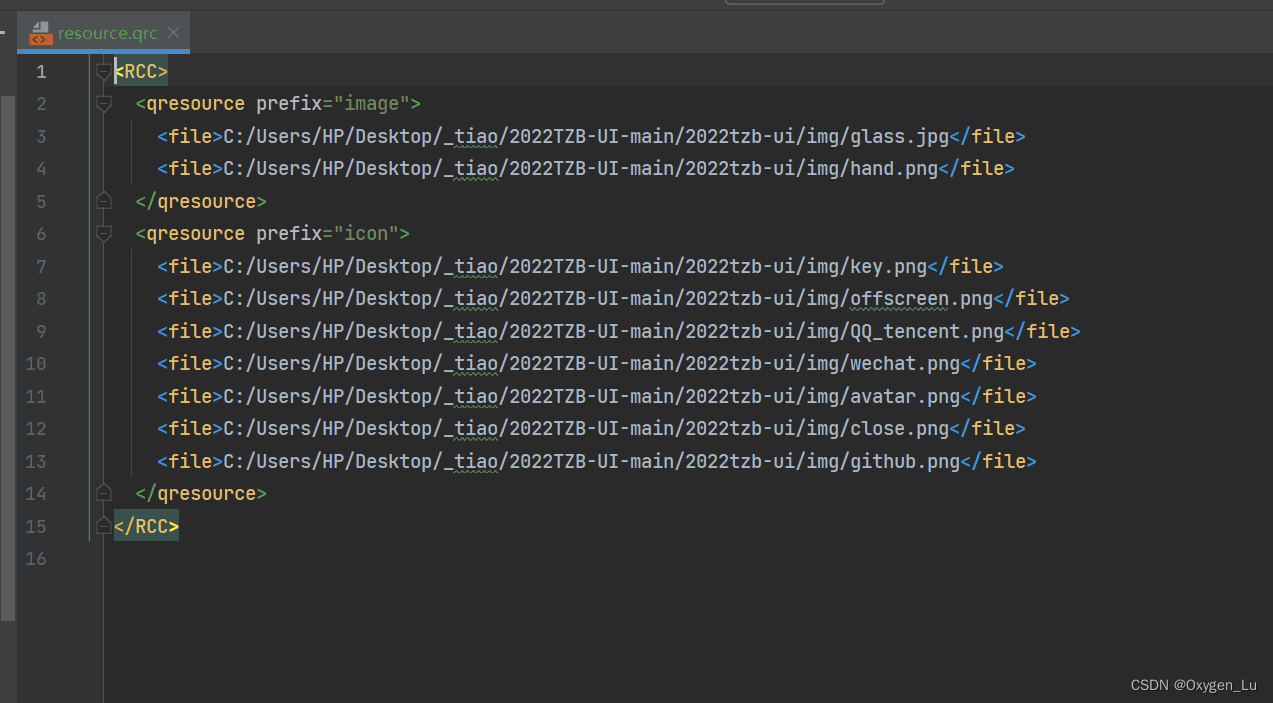Click line number 1 in the gutter
Image resolution: width=1273 pixels, height=703 pixels.
pyautogui.click(x=41, y=71)
